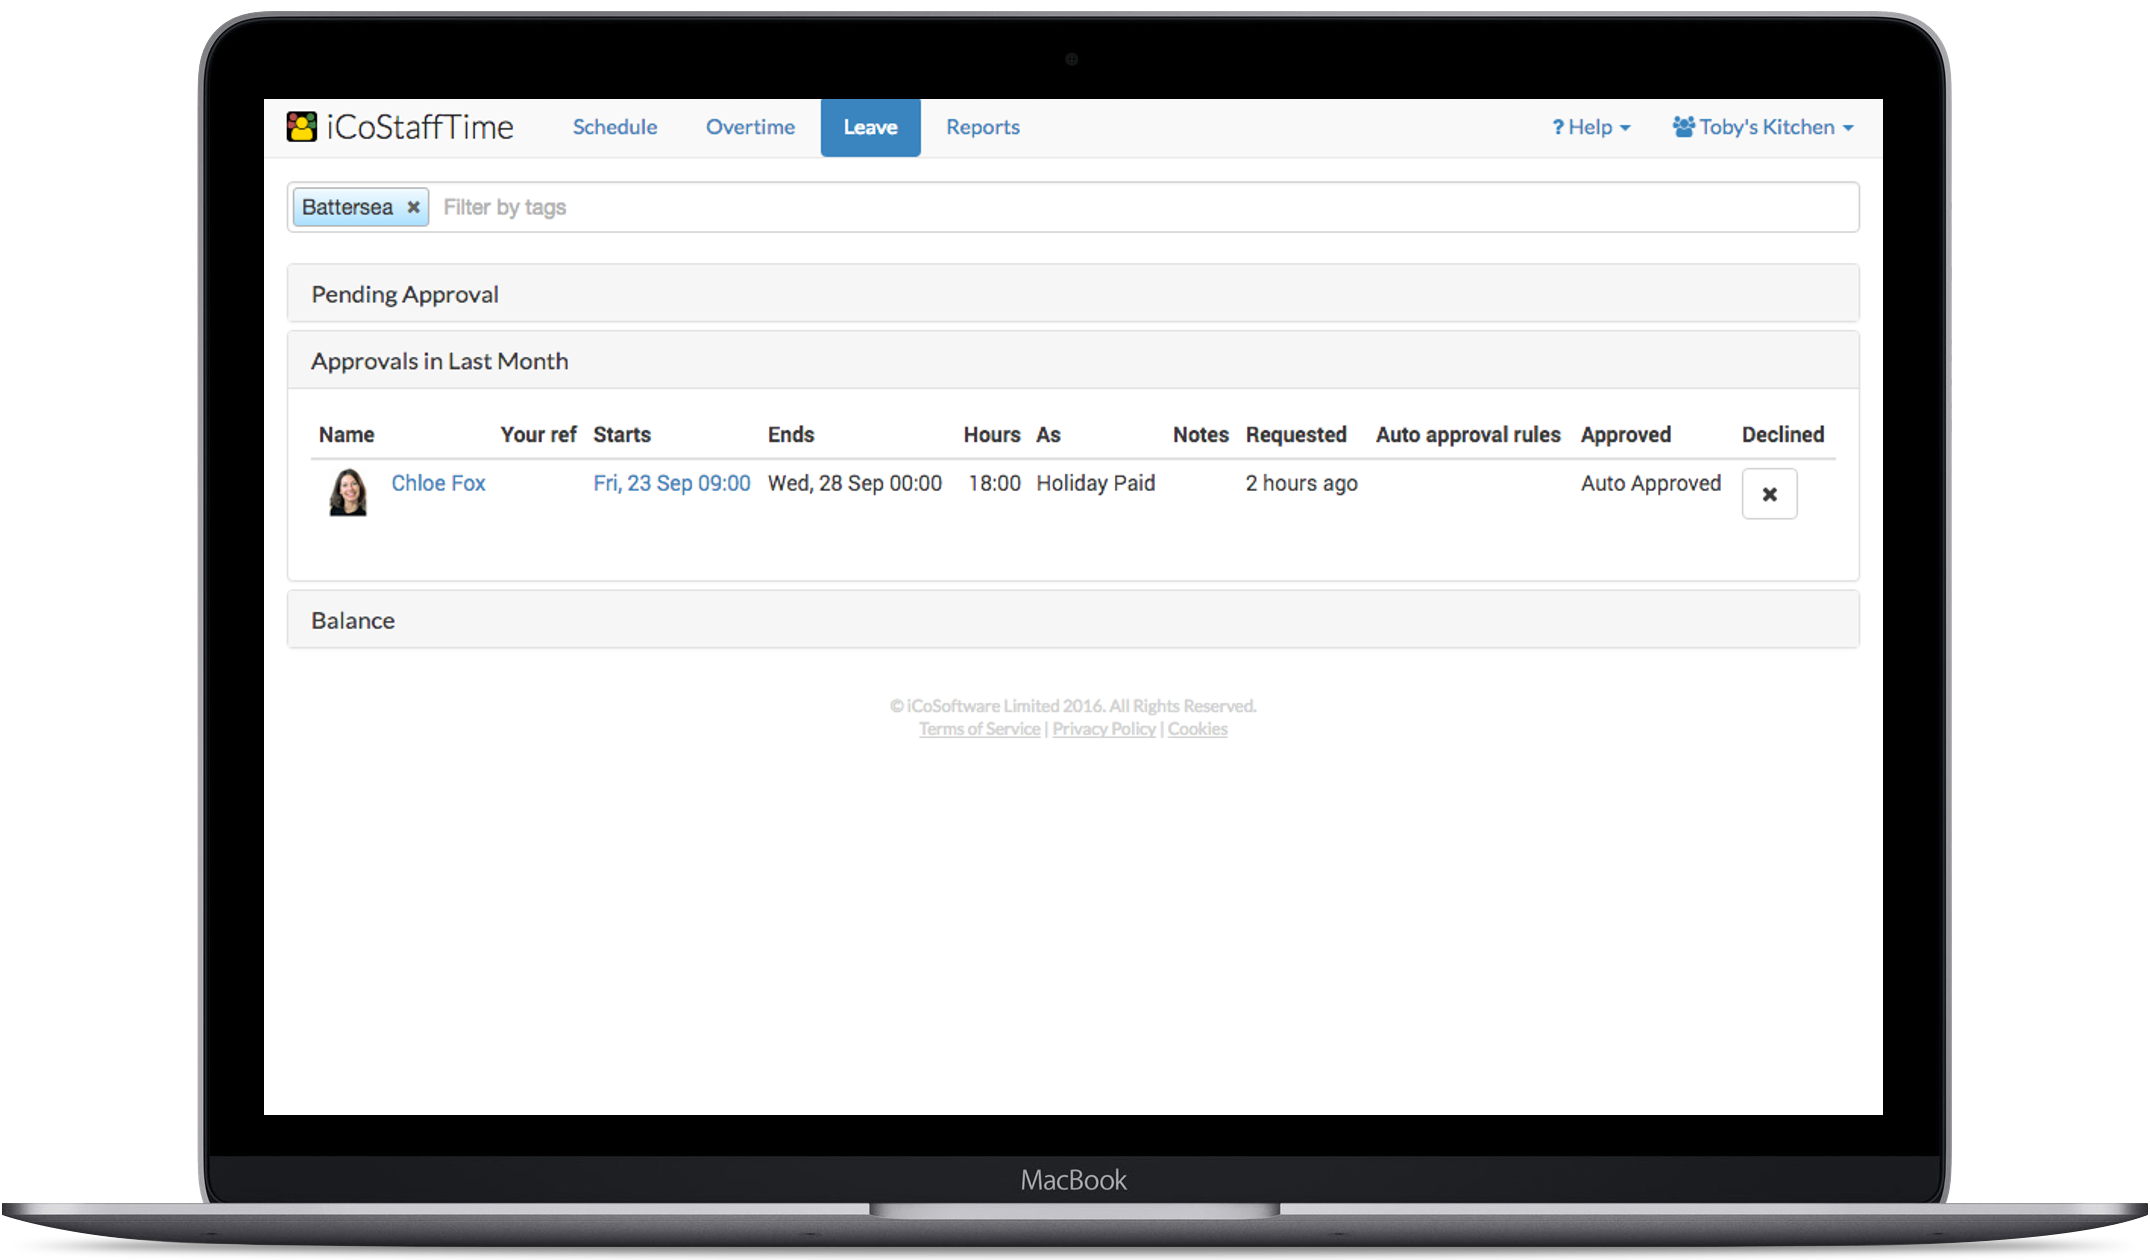Click the Your ref column header
2150x1260 pixels.
(538, 435)
